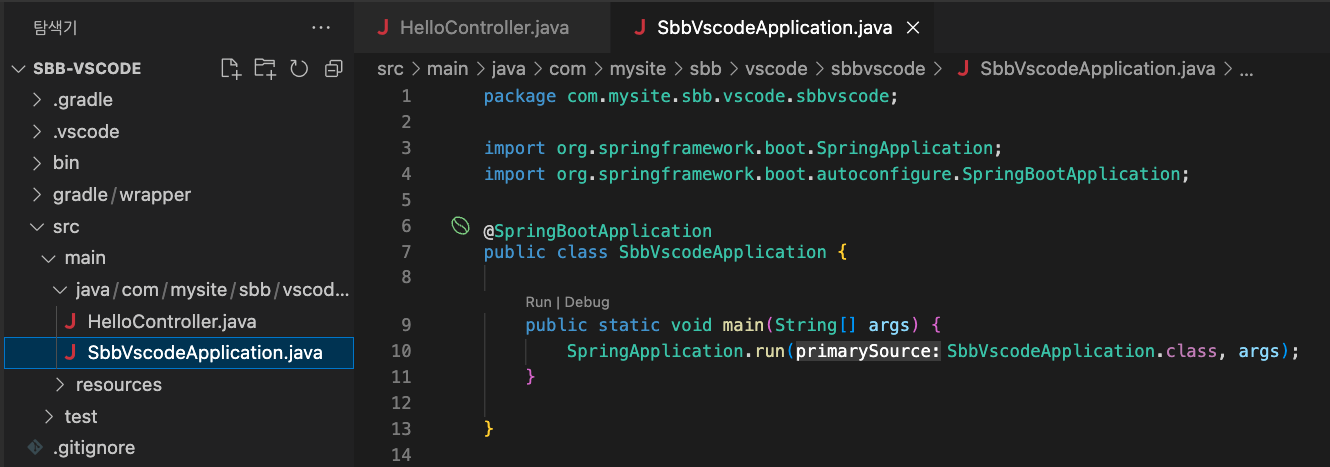The image size is (1330, 467).
Task: Expand the gradle/wrapper folder
Action: (x=37, y=194)
